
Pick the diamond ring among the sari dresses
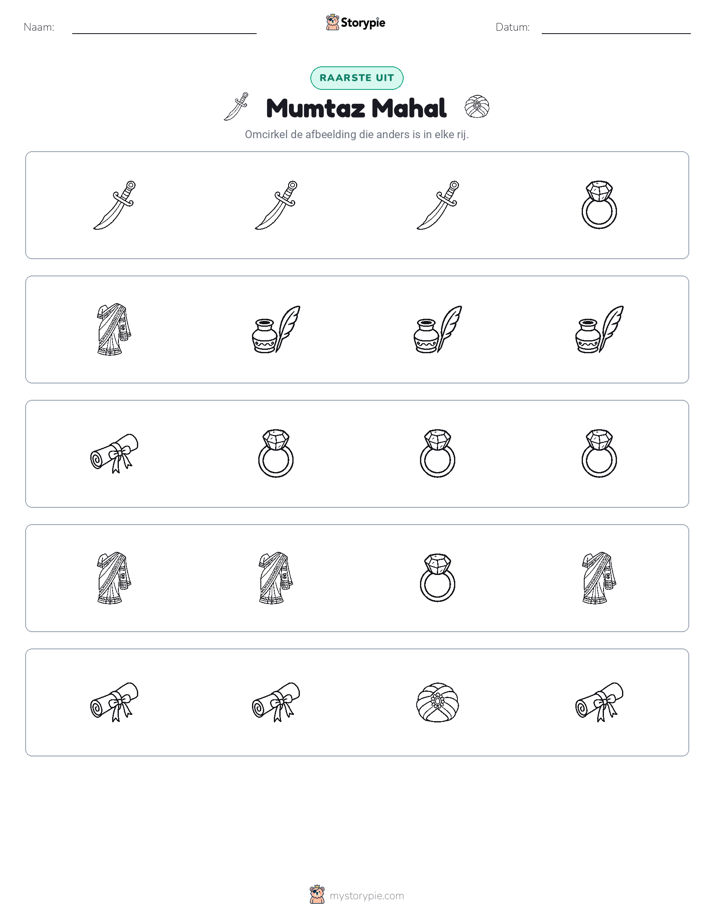point(438,578)
